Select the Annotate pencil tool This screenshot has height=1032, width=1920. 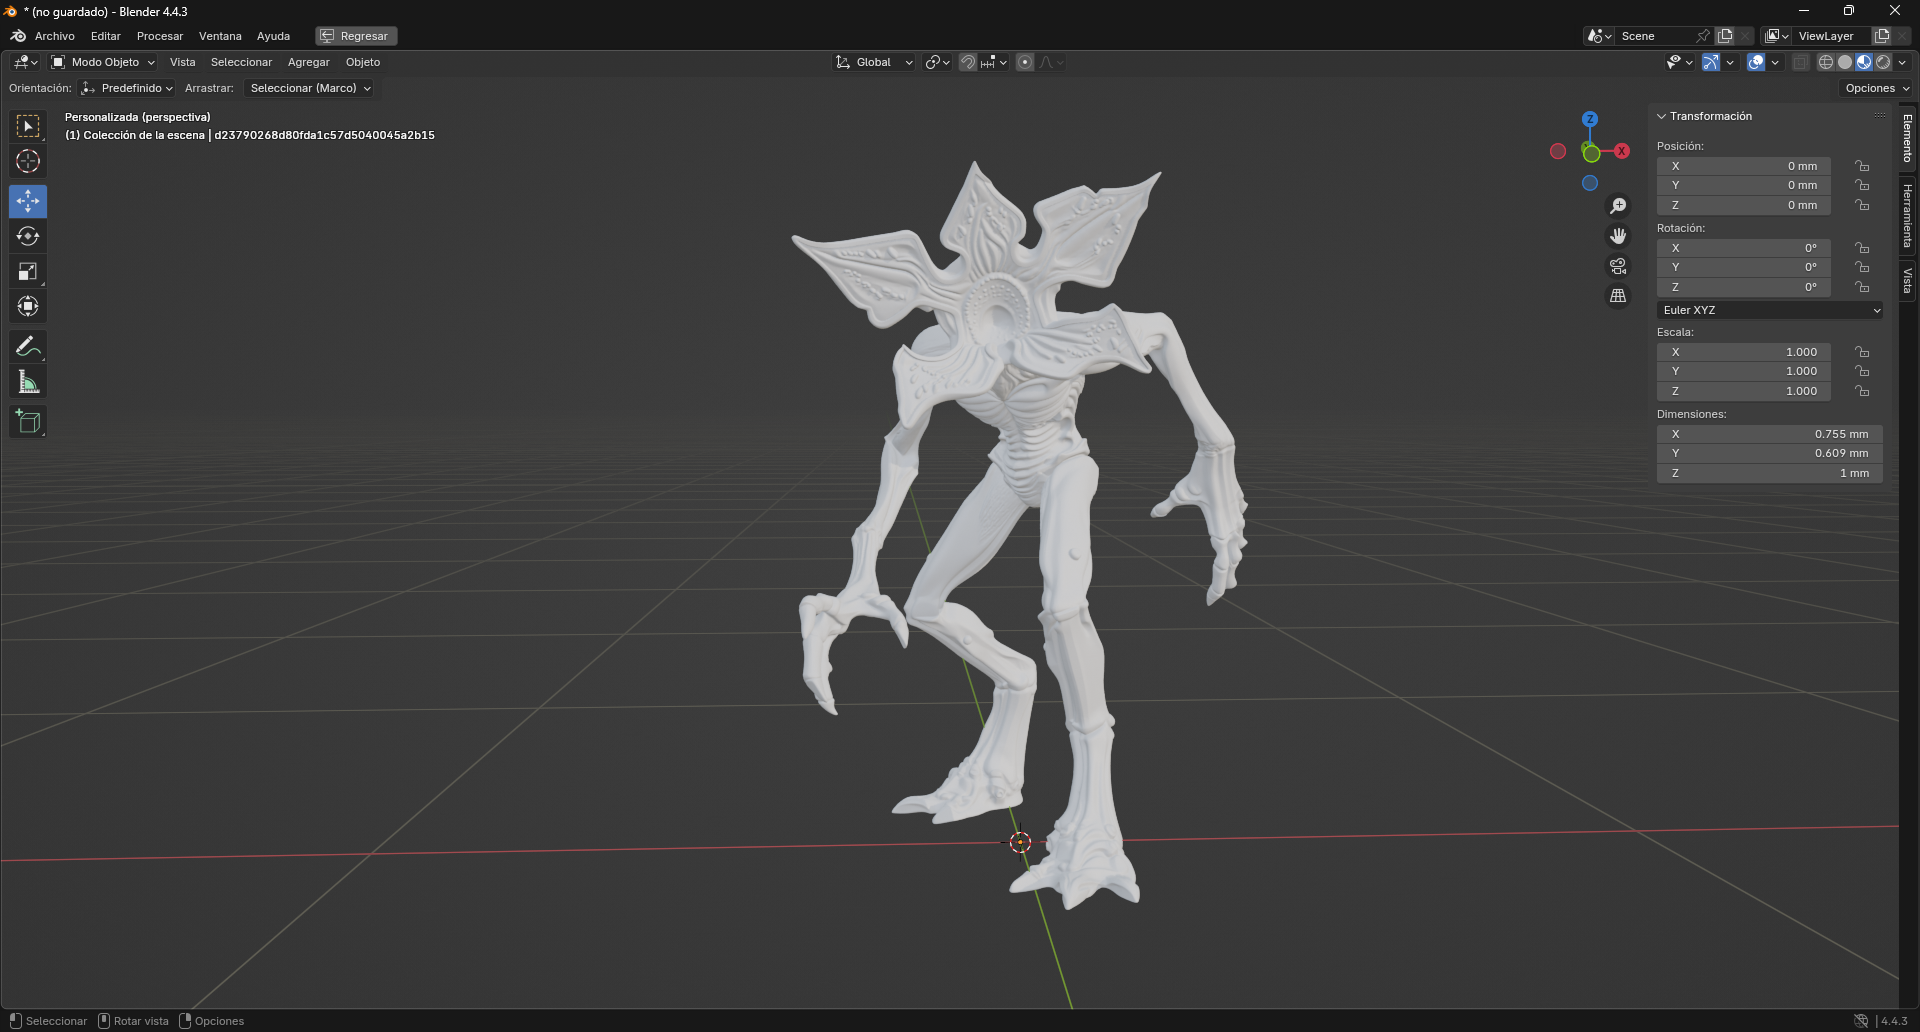28,347
